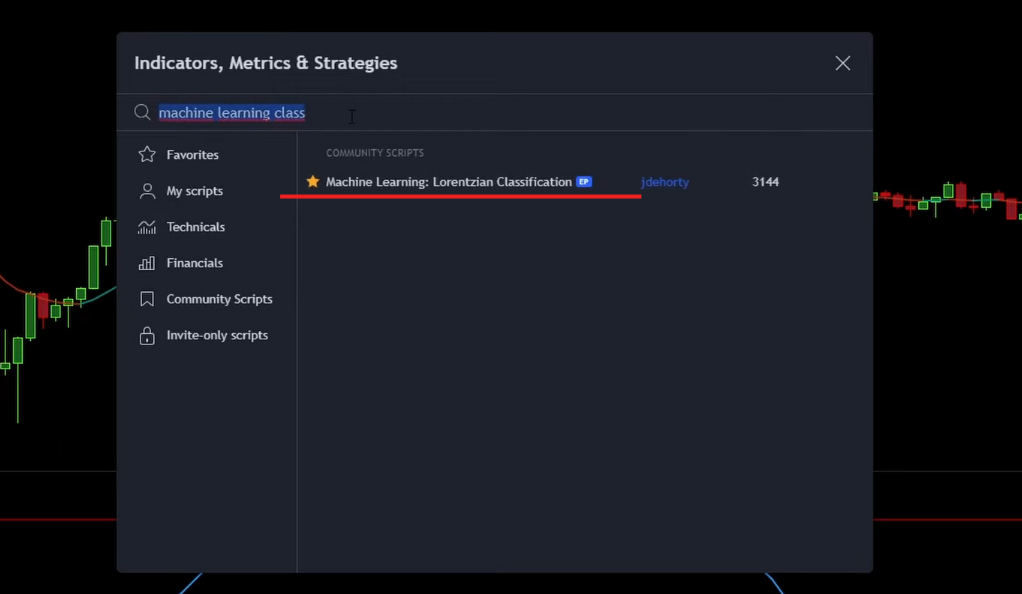The height and width of the screenshot is (594, 1022).
Task: Click the Invite-only scripts lock icon
Action: [147, 335]
